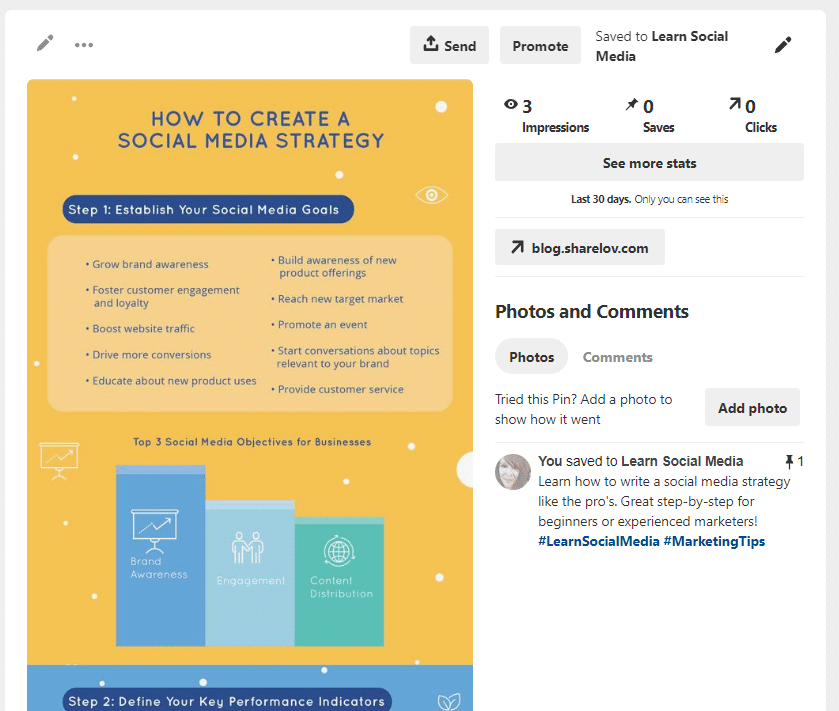839x711 pixels.
Task: Click the #MarketingTips hashtag
Action: coord(714,541)
